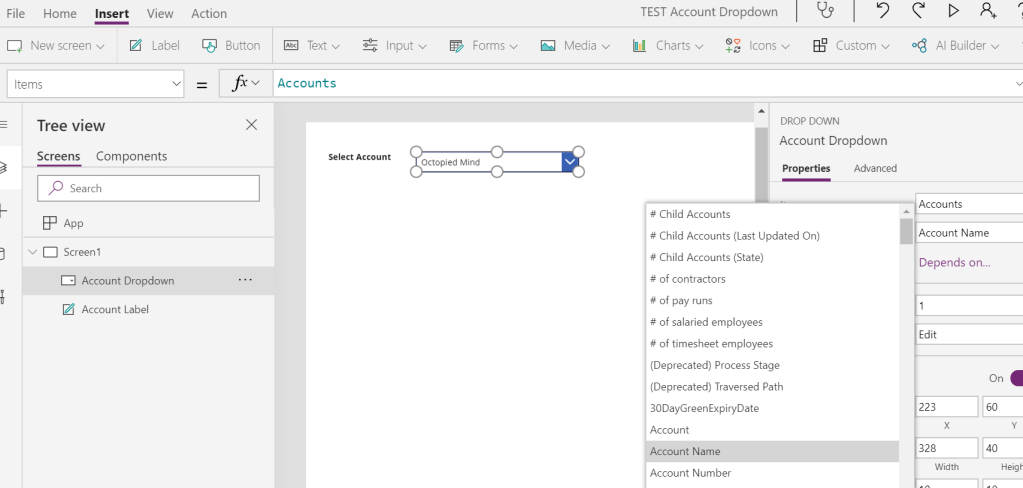Close the Tree view panel
The height and width of the screenshot is (488, 1023).
pos(251,125)
